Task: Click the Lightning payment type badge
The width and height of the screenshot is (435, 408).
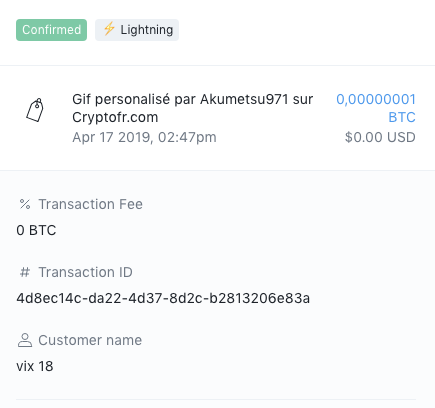Action: (137, 30)
